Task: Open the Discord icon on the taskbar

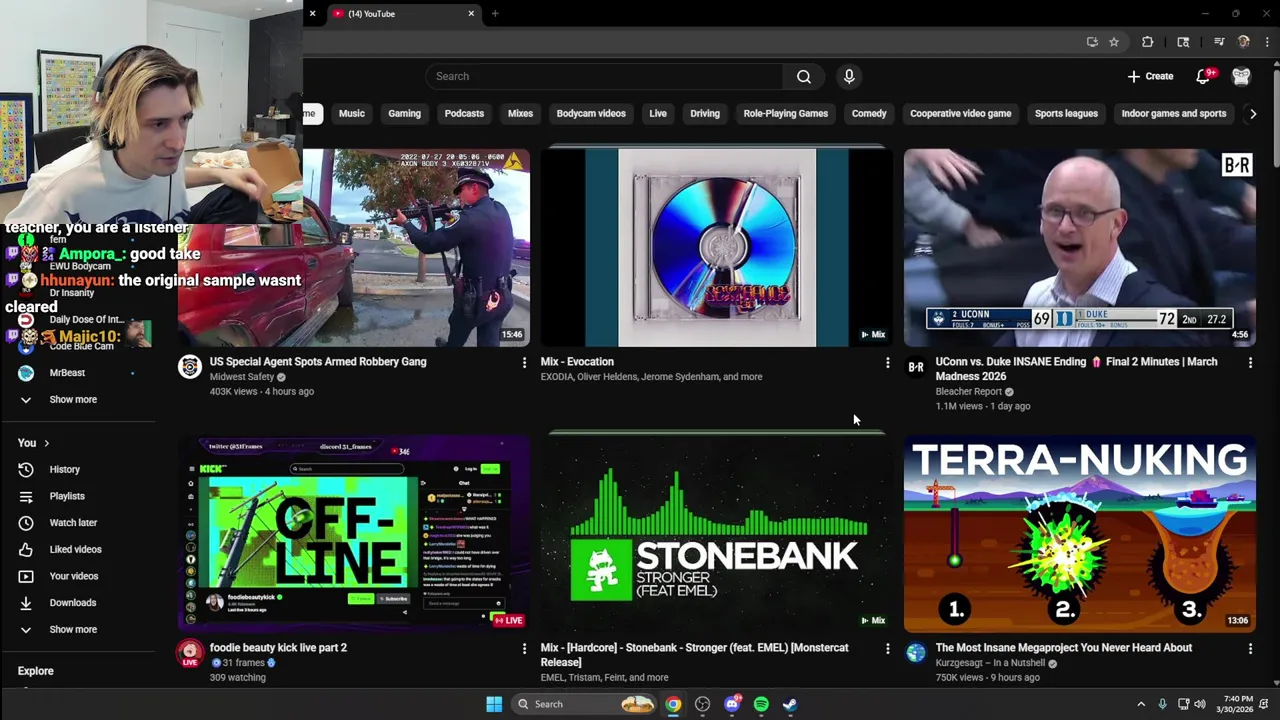Action: tap(732, 704)
